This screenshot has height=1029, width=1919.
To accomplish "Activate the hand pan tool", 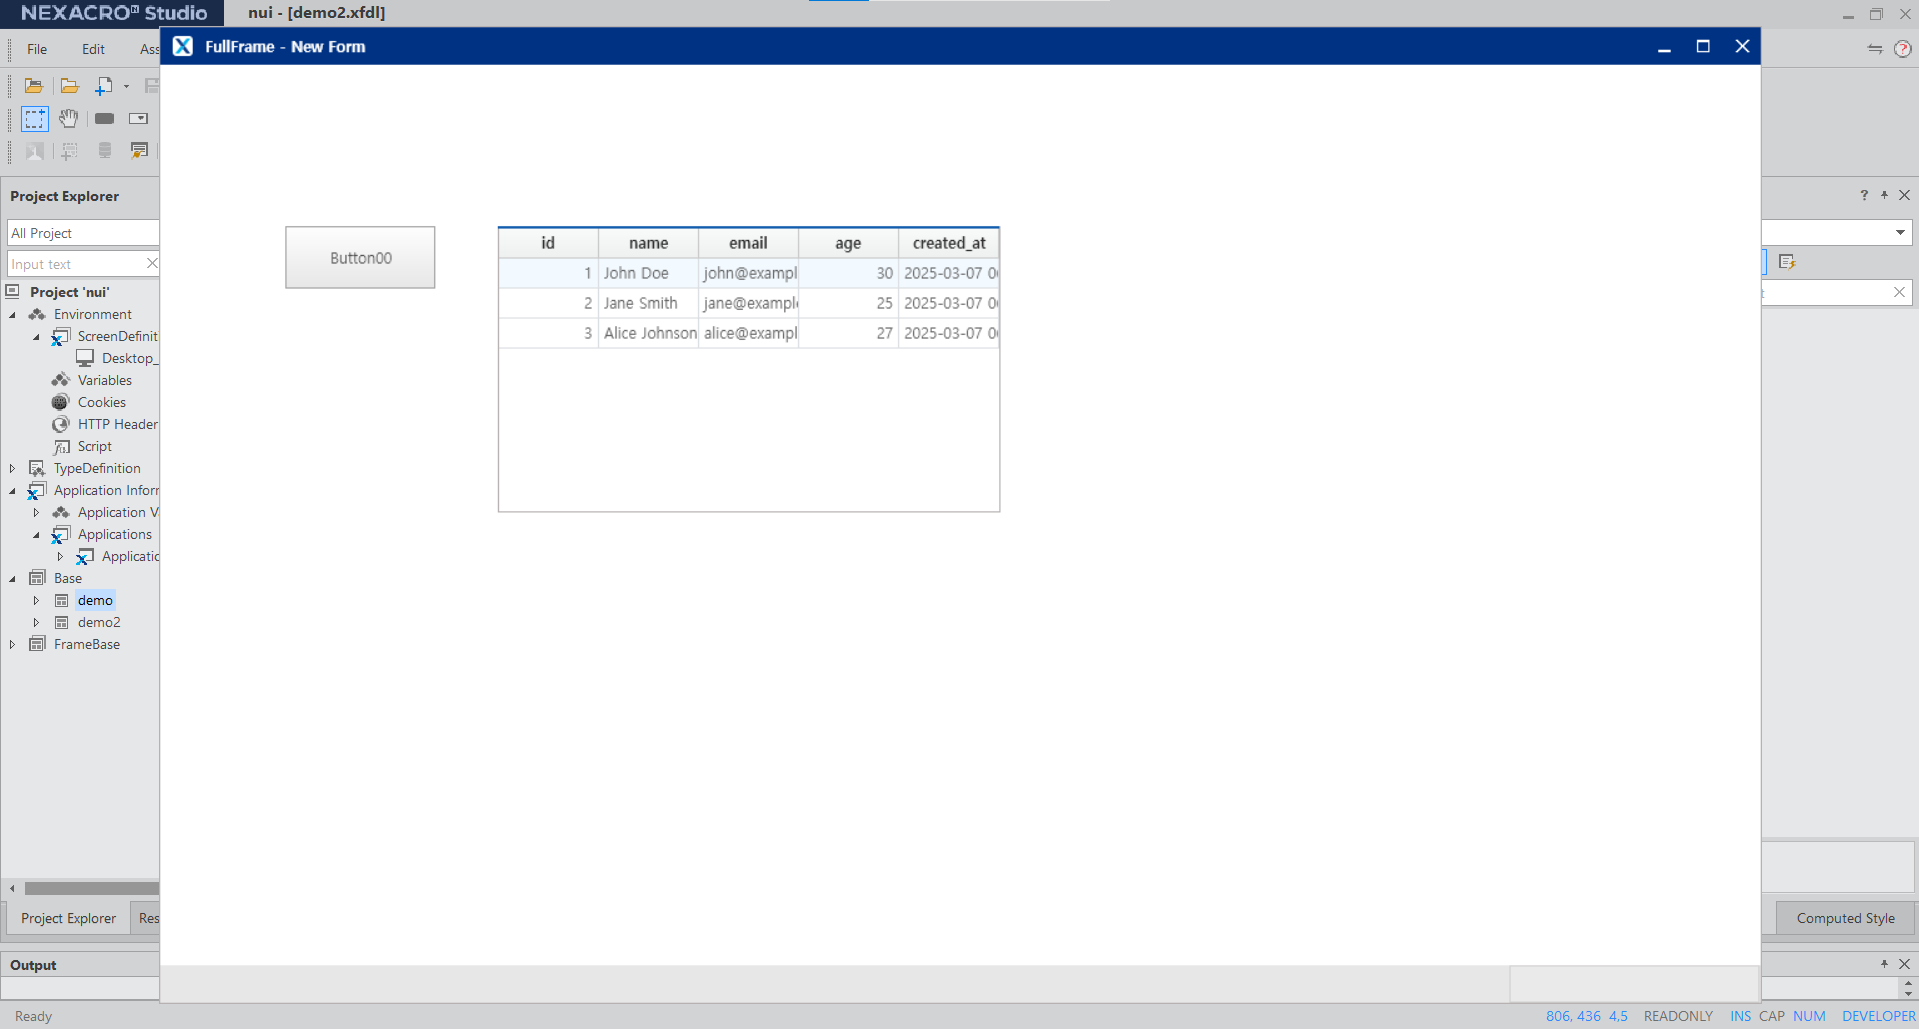I will pyautogui.click(x=68, y=119).
